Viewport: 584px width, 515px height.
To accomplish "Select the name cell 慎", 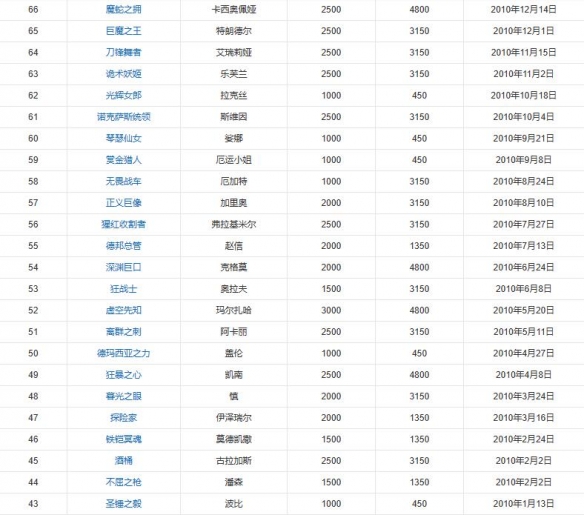I will (234, 396).
